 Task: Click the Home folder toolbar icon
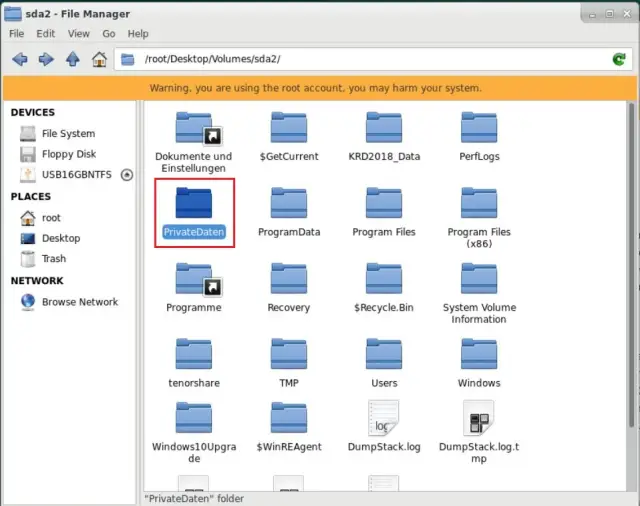point(99,60)
